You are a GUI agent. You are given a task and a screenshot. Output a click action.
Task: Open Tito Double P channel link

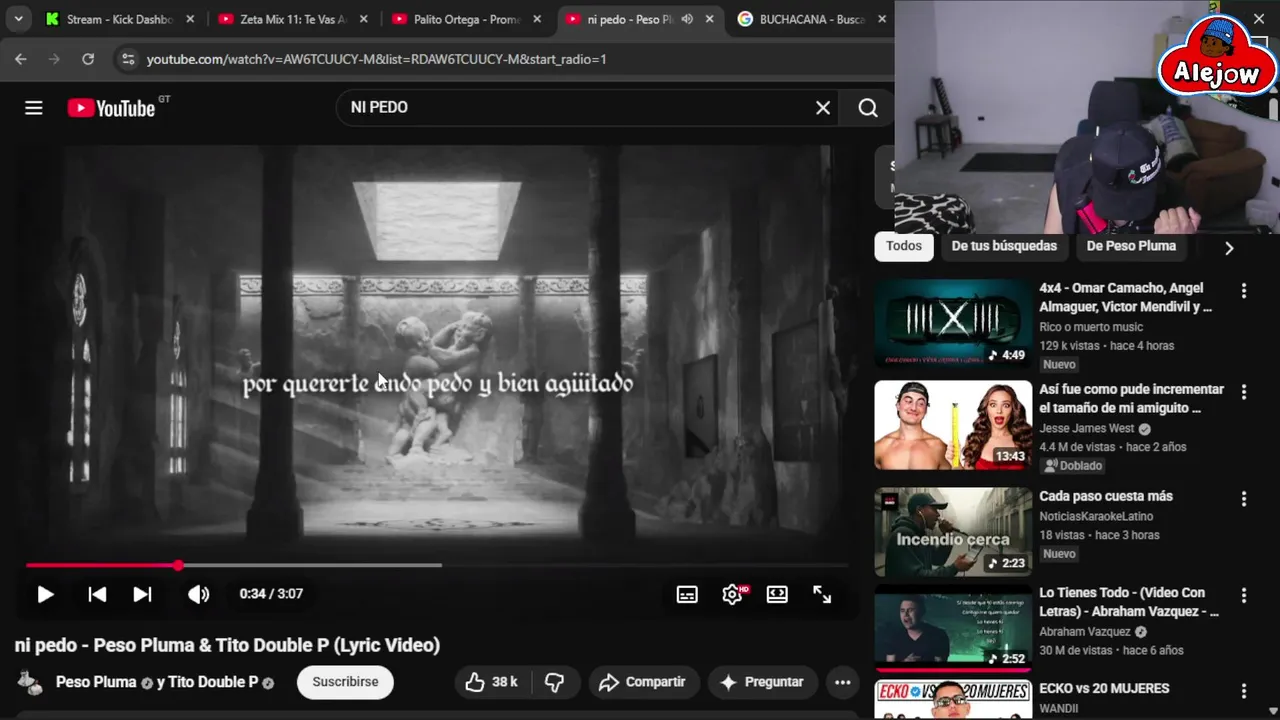(x=213, y=682)
